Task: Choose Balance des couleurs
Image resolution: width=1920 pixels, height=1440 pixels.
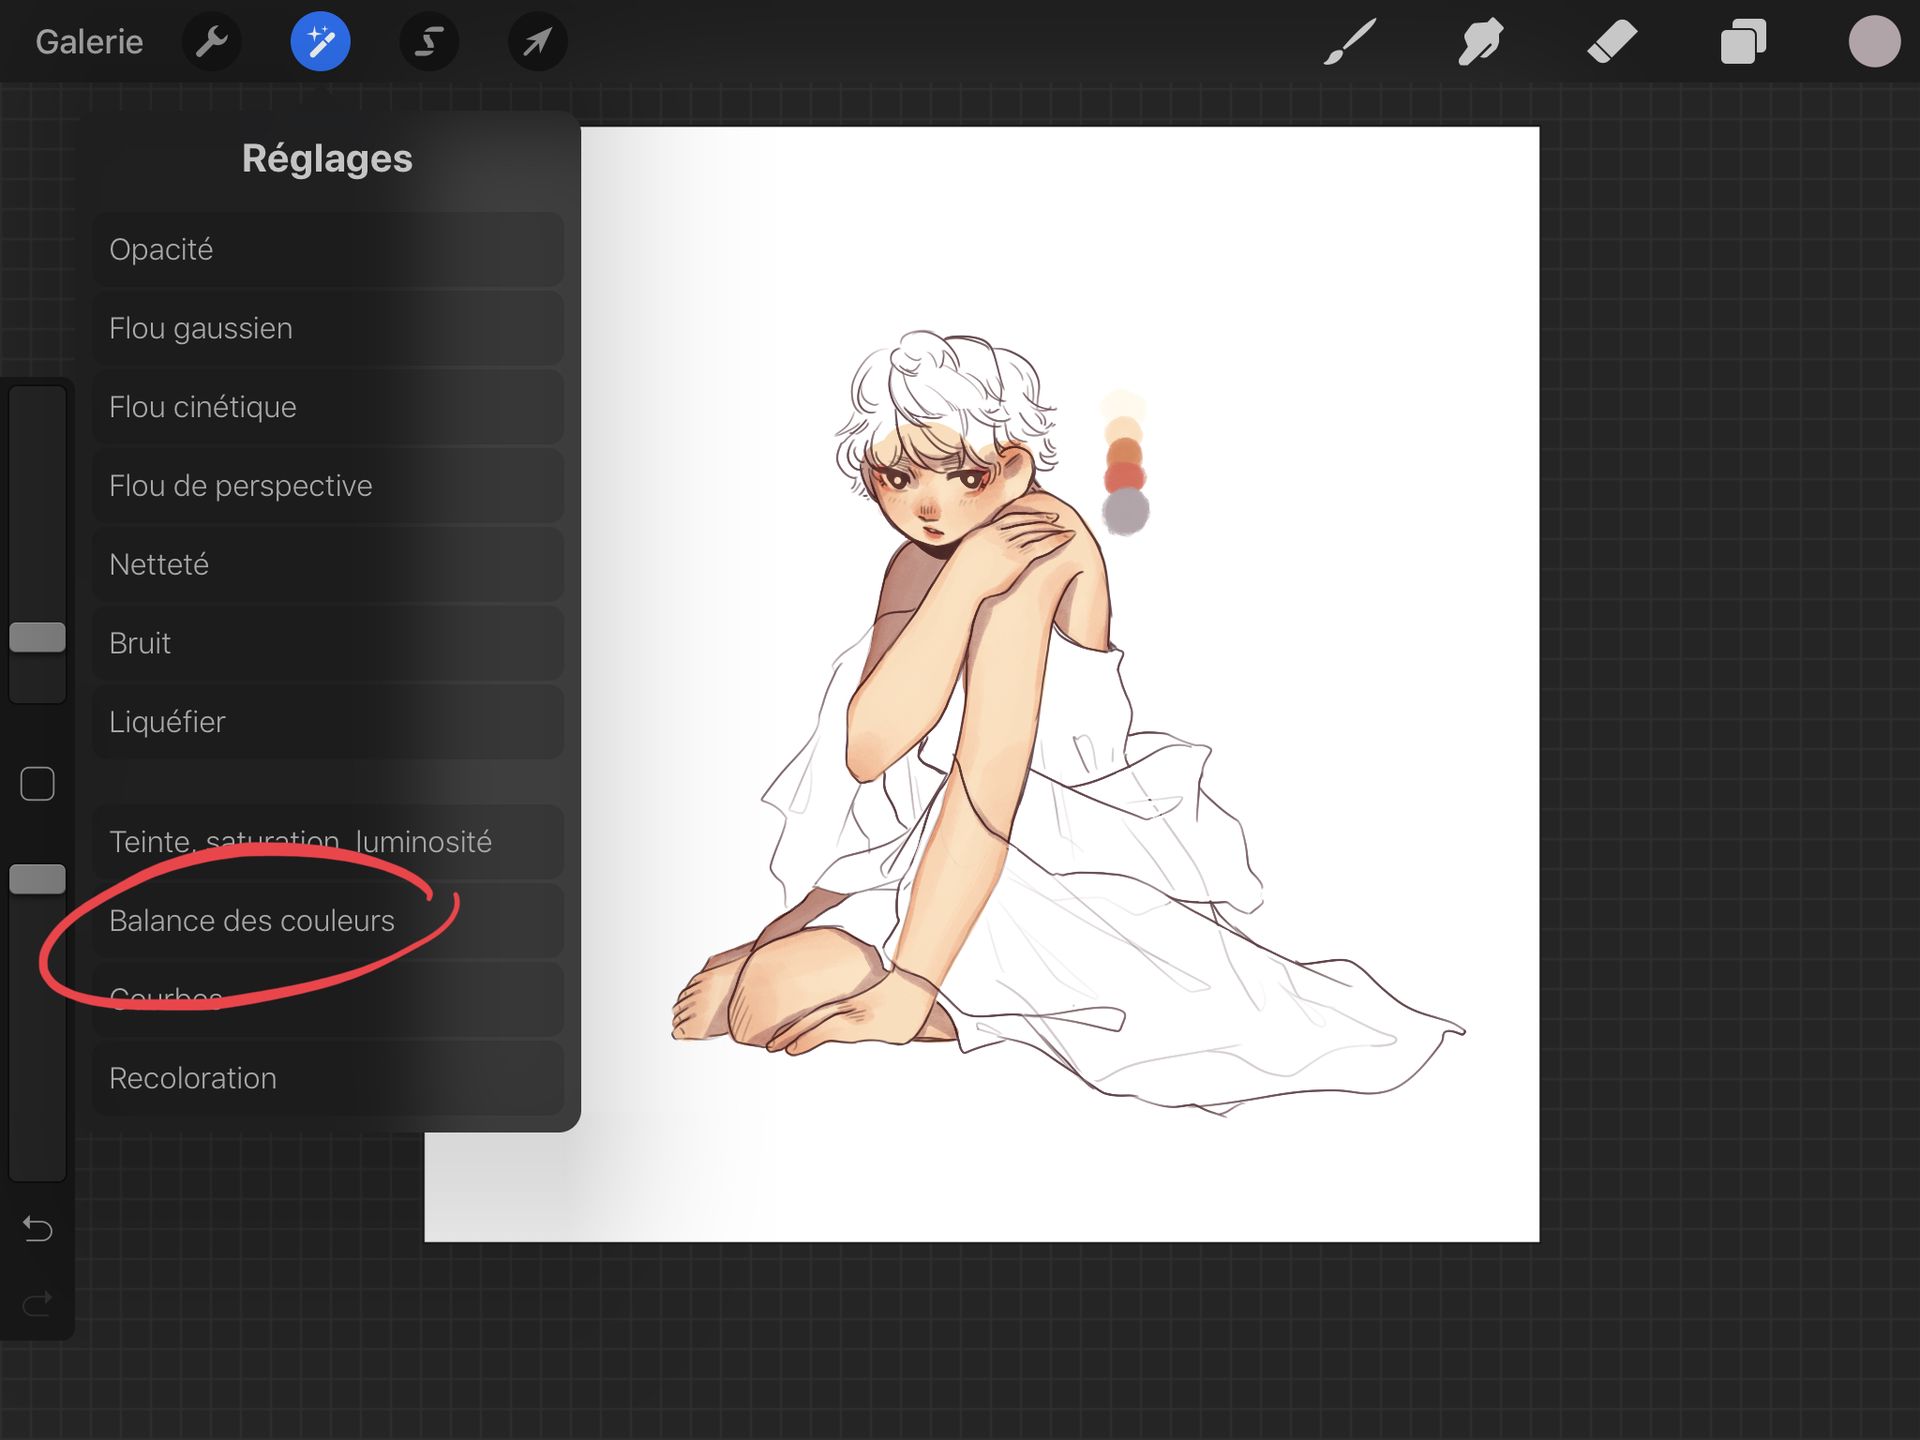Action: pos(328,921)
